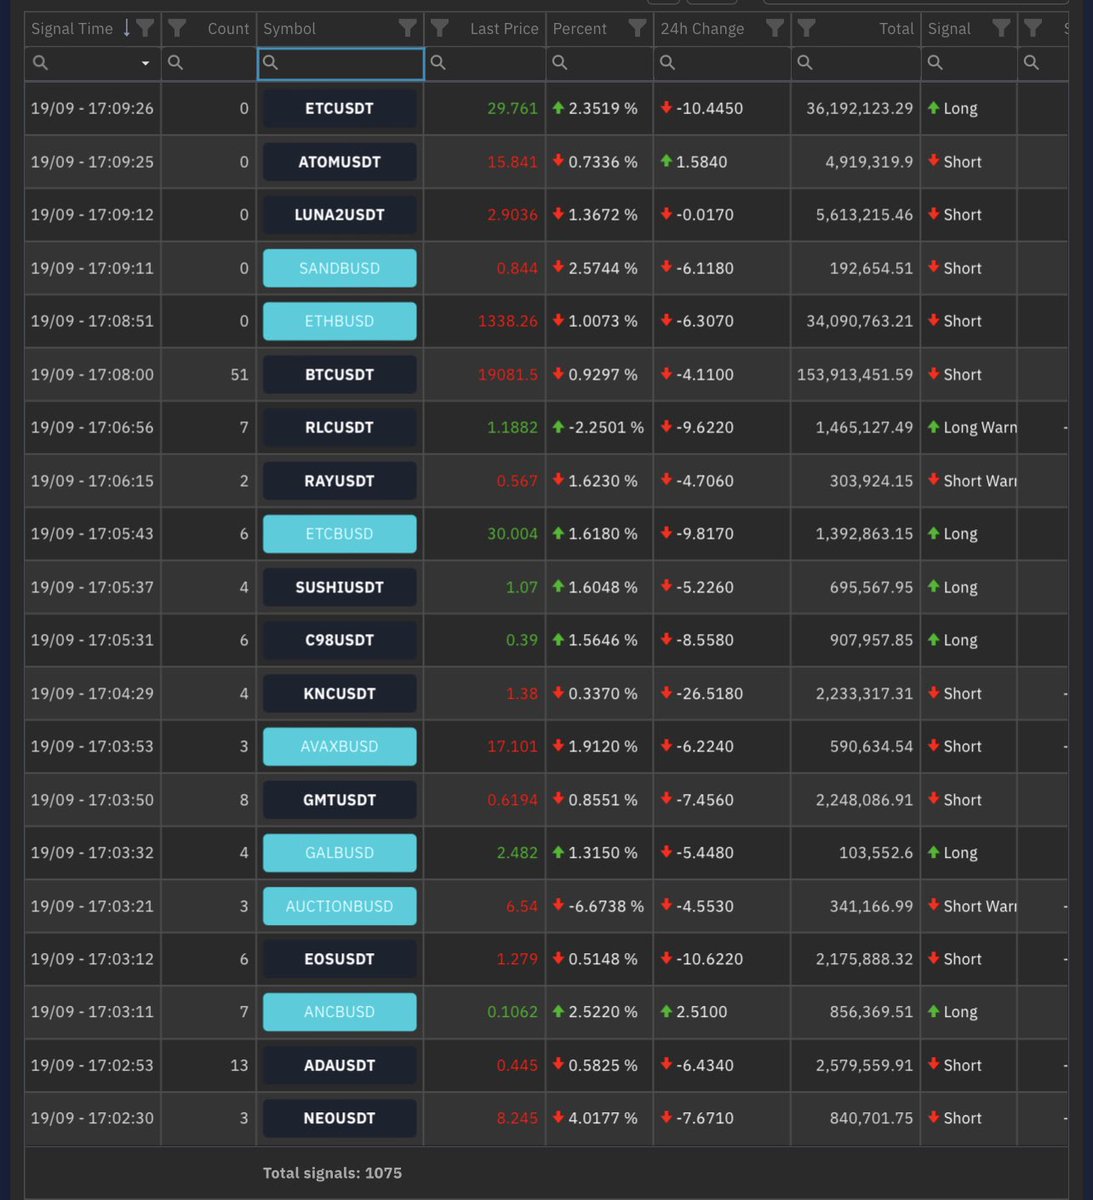Open the RAYUSDT symbol button

pyautogui.click(x=339, y=481)
